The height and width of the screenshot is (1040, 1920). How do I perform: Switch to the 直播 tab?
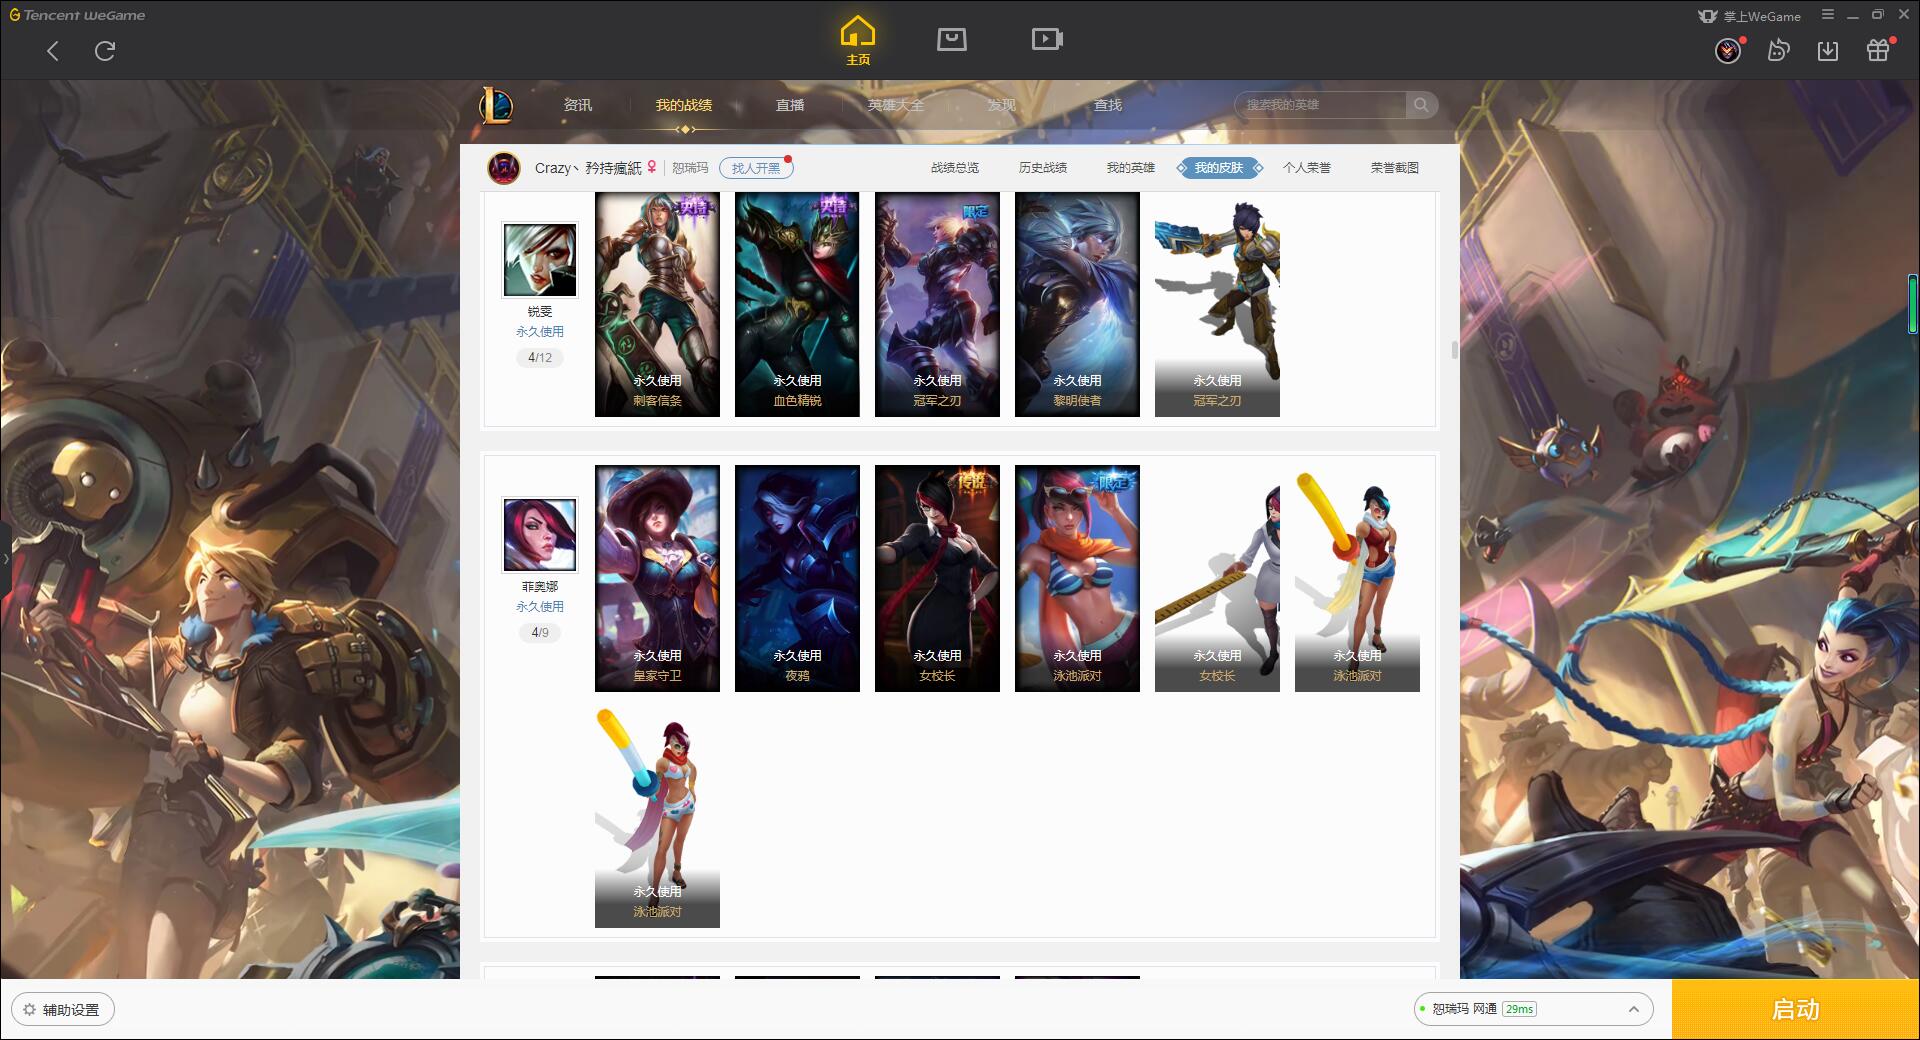point(790,105)
